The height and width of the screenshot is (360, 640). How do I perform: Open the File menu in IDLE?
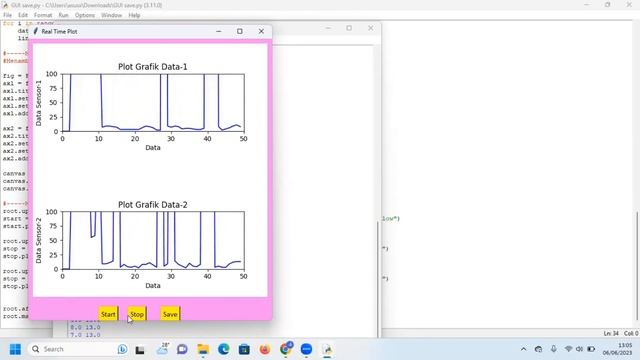click(7, 15)
